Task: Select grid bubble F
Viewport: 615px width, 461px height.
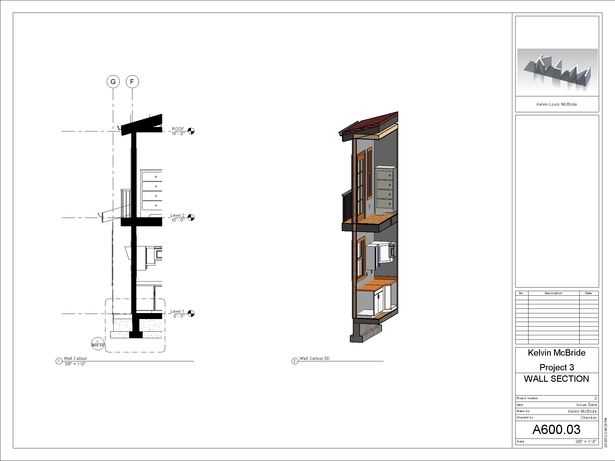Action: pos(132,82)
